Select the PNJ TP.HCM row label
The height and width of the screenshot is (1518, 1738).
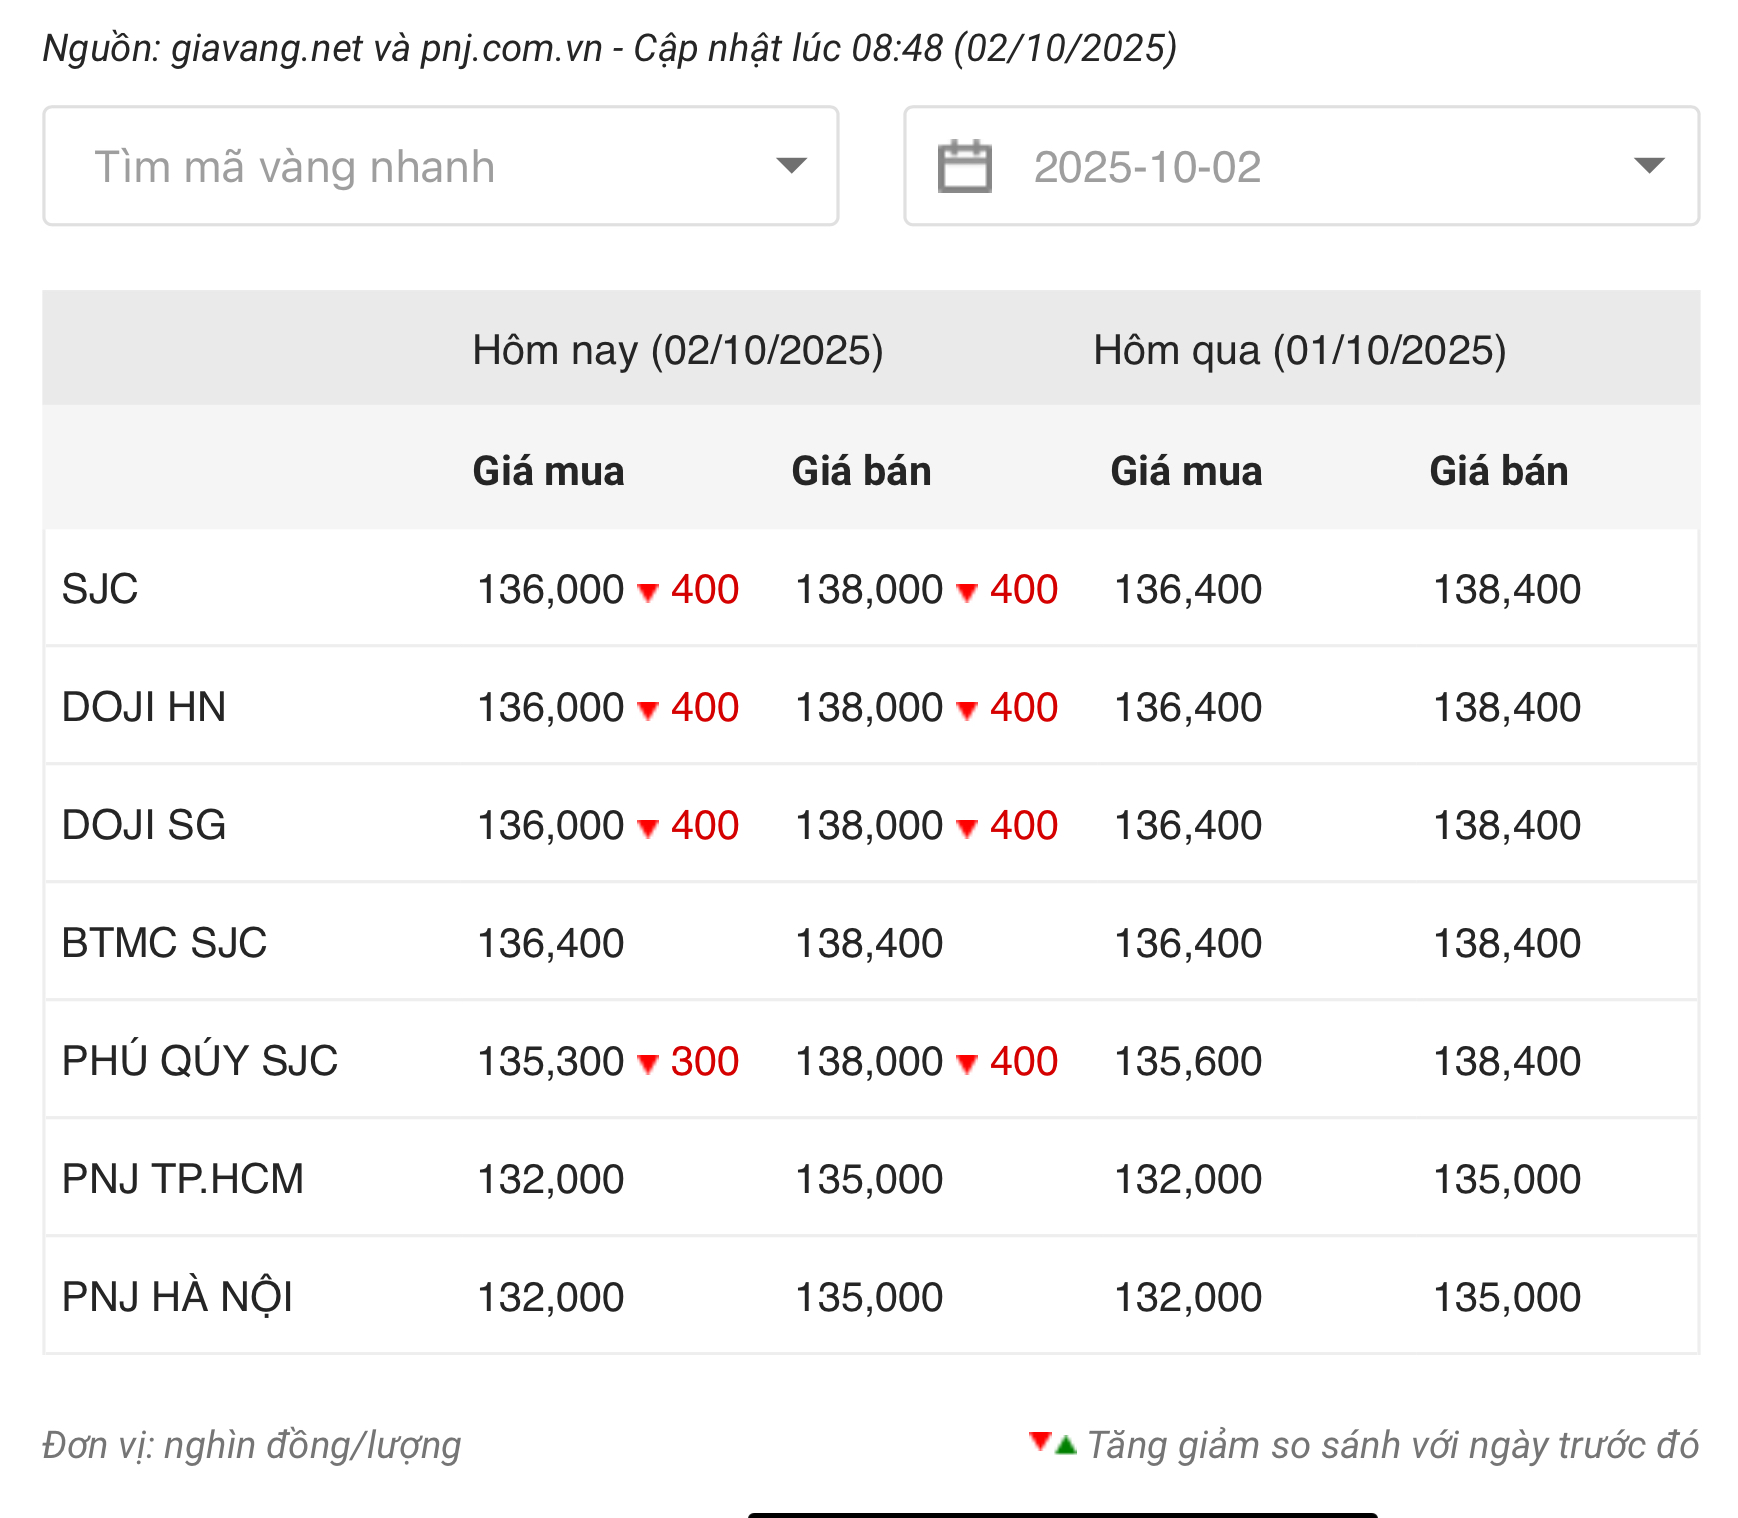tap(182, 1179)
